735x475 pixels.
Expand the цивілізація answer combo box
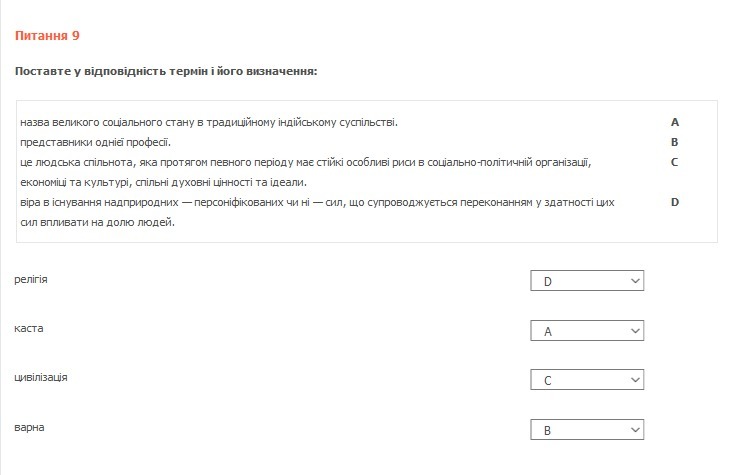[x=586, y=380]
